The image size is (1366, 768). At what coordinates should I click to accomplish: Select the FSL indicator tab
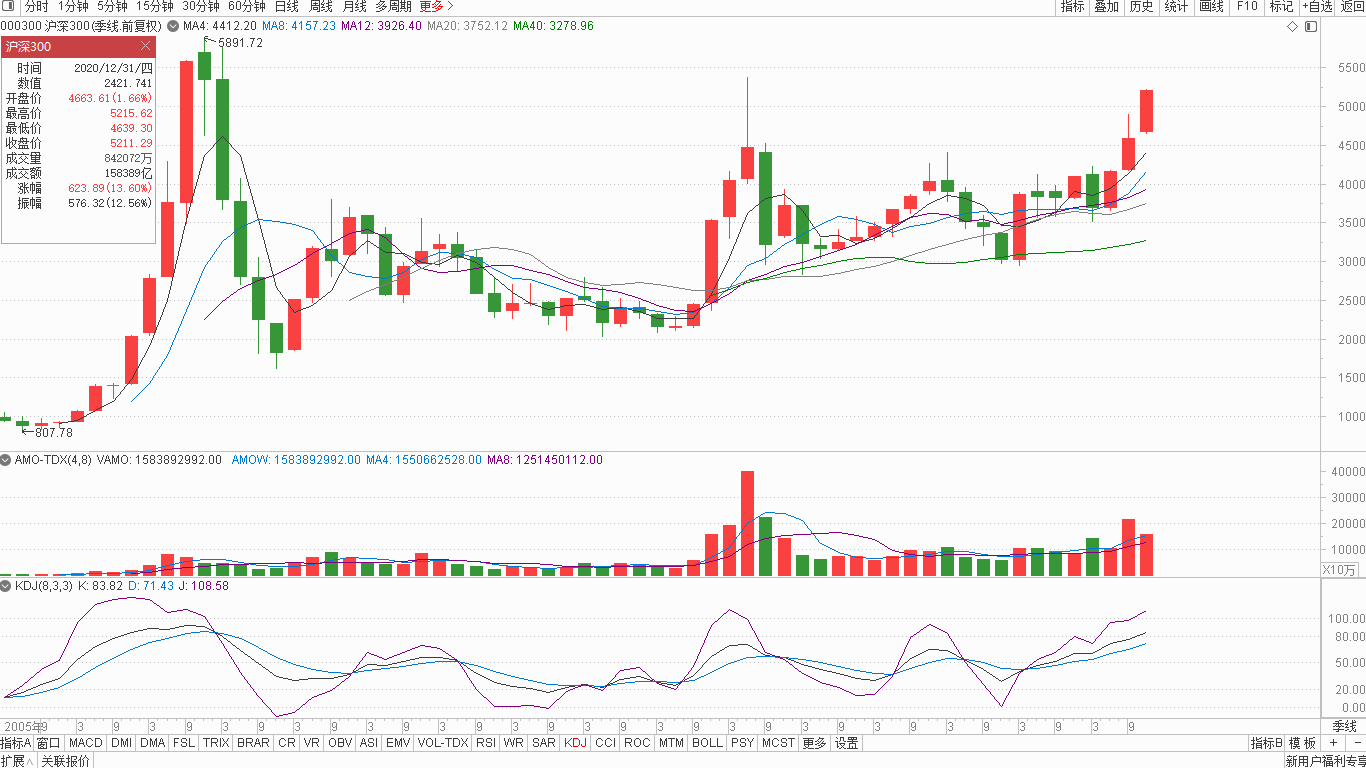(184, 743)
